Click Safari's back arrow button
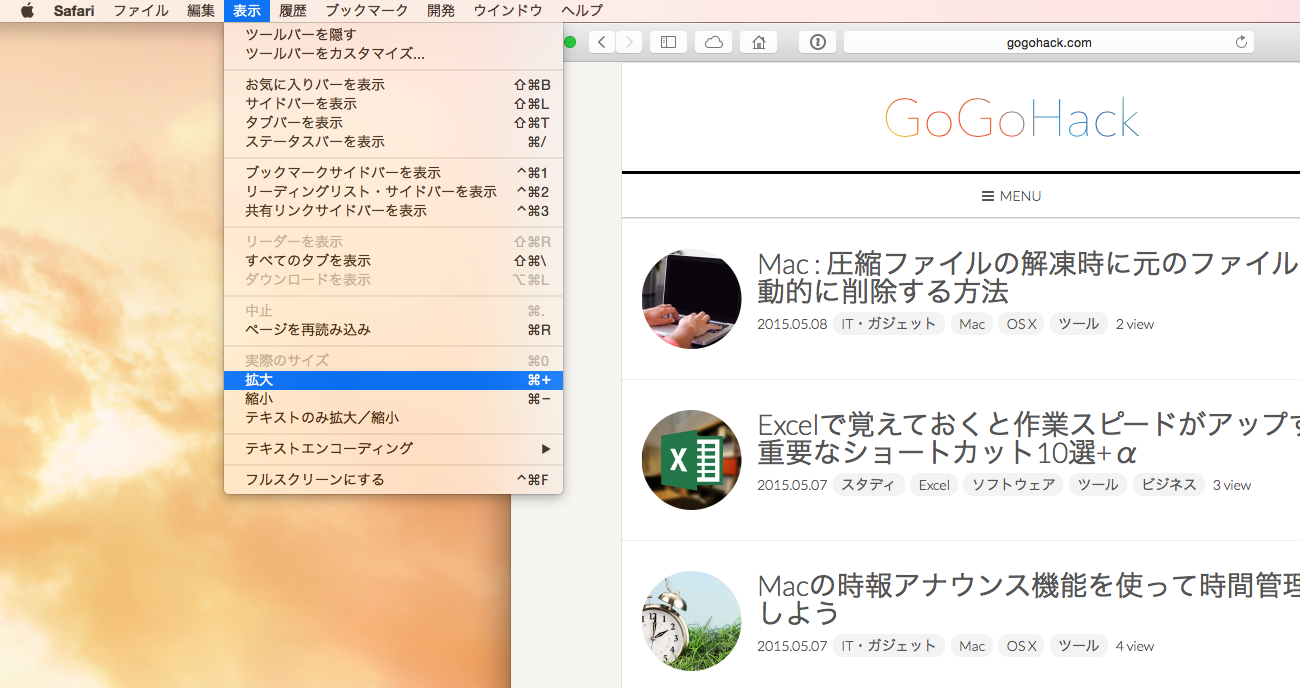Image resolution: width=1300 pixels, height=688 pixels. pos(602,42)
